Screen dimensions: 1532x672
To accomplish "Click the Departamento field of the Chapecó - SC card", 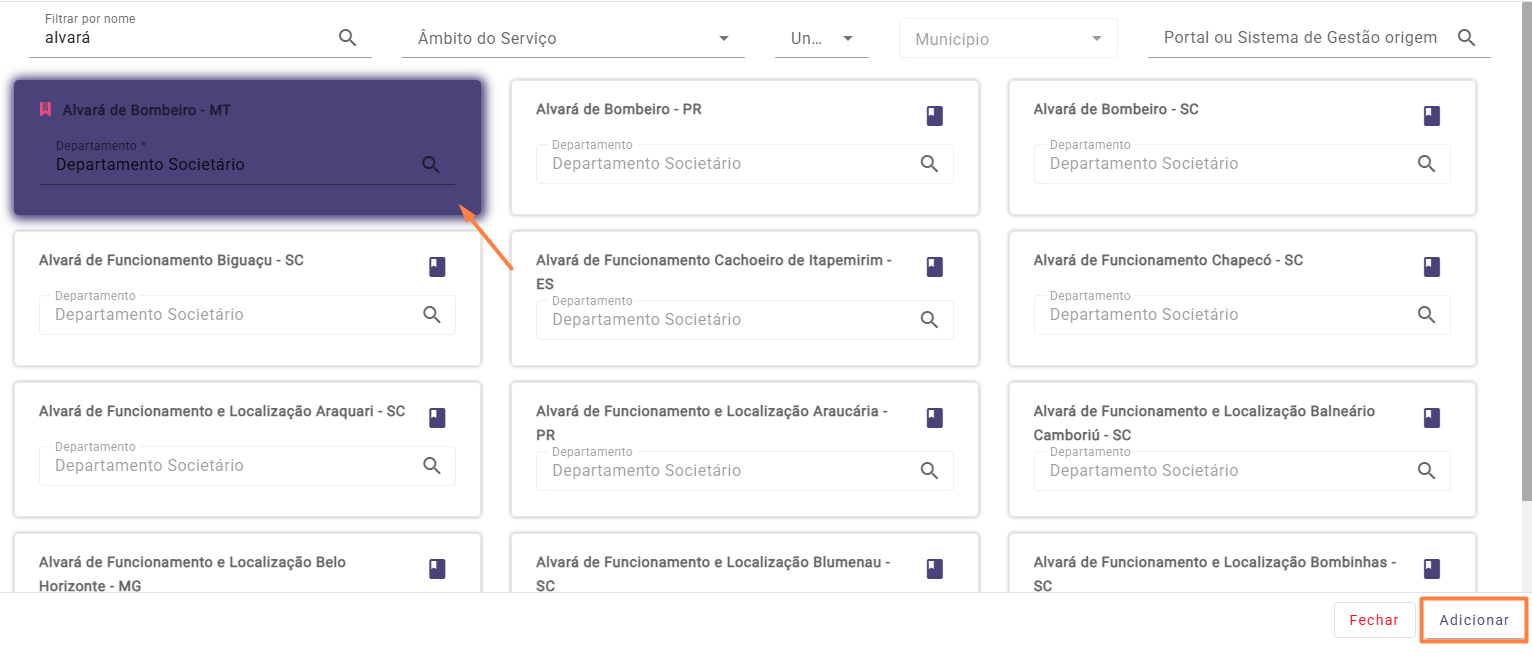I will (1241, 314).
